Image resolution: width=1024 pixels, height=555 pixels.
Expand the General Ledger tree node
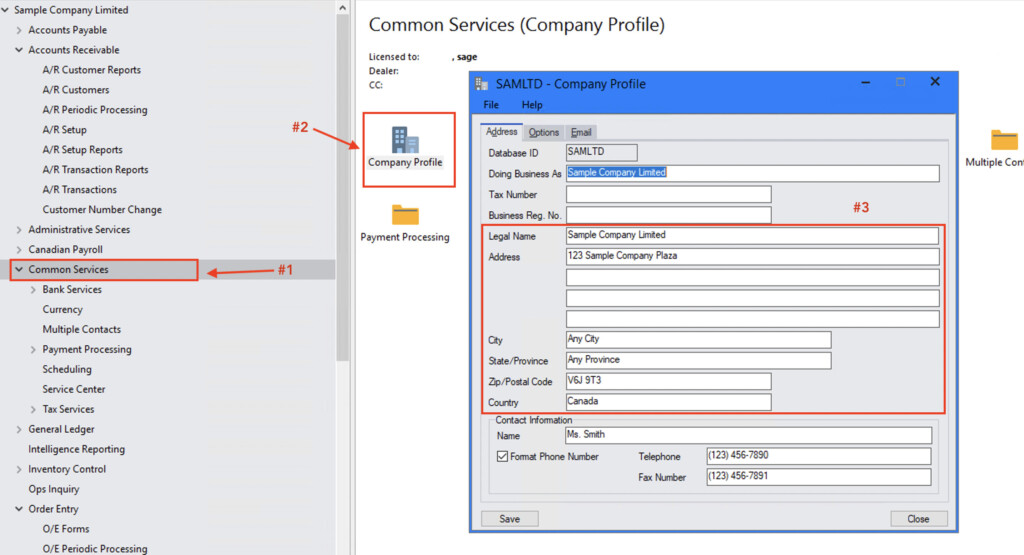[19, 430]
